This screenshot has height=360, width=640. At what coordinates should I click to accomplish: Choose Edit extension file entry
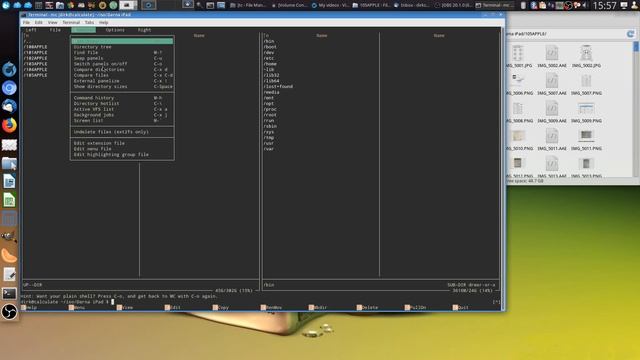pos(122,143)
